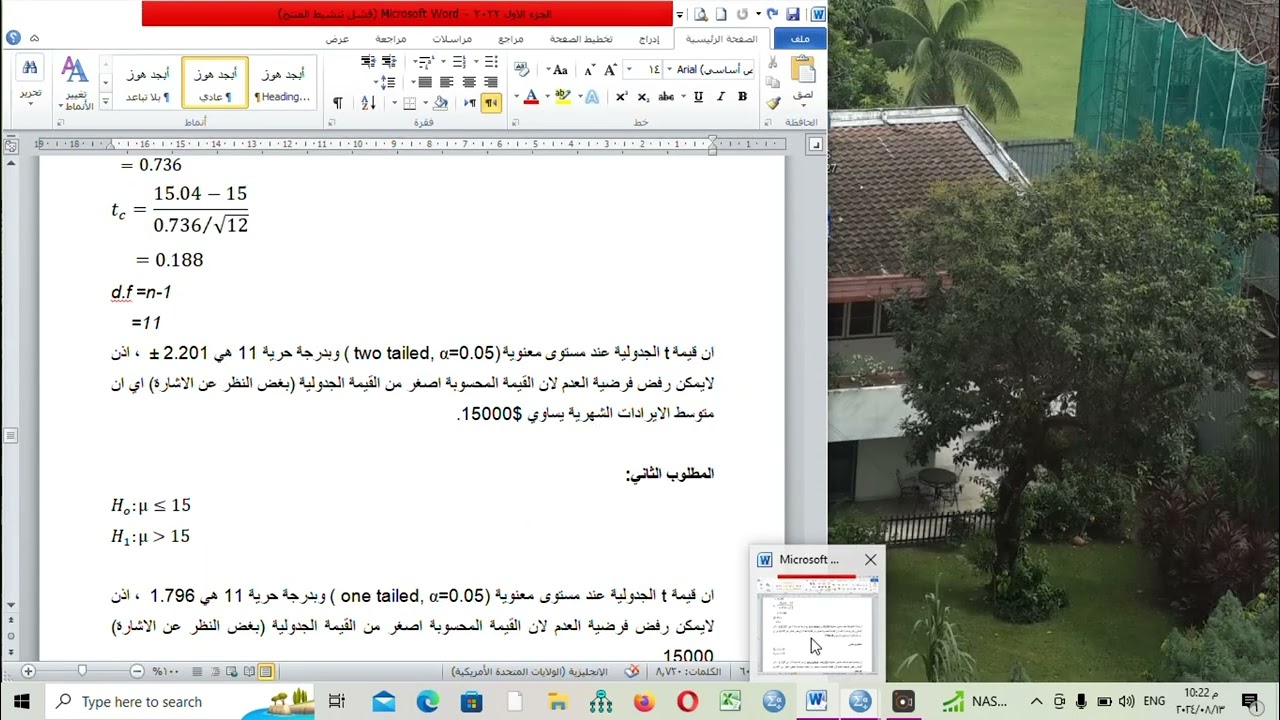
Task: Click the language indicator in status bar
Action: [530, 671]
